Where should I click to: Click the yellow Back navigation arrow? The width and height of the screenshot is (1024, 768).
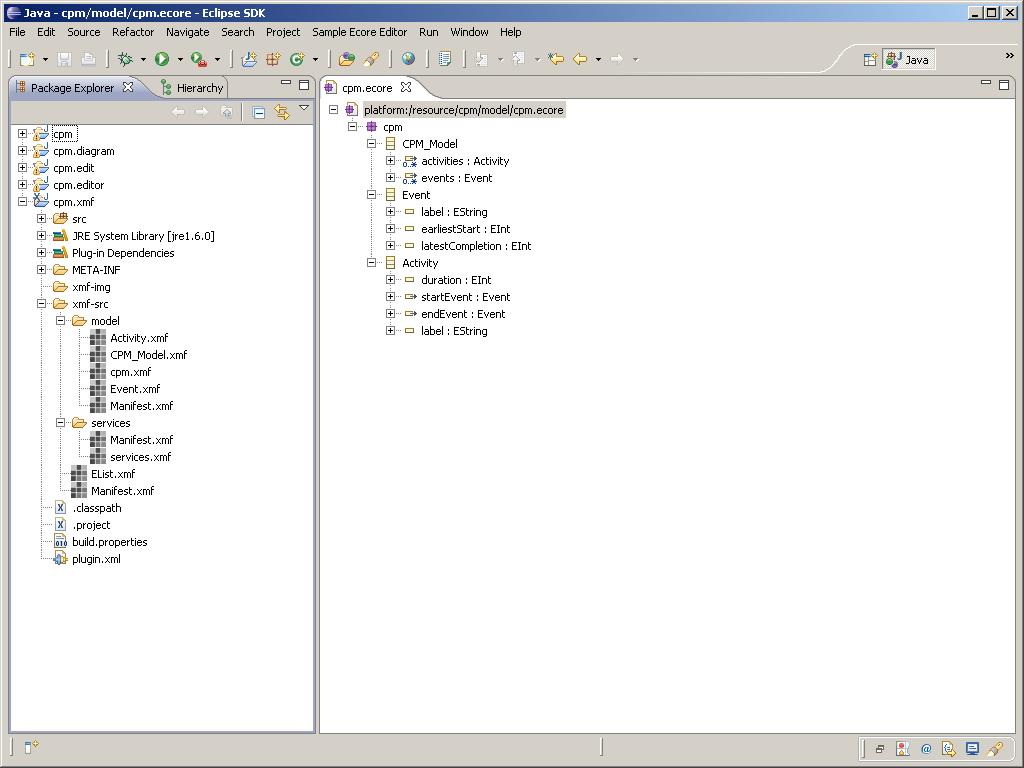[580, 59]
